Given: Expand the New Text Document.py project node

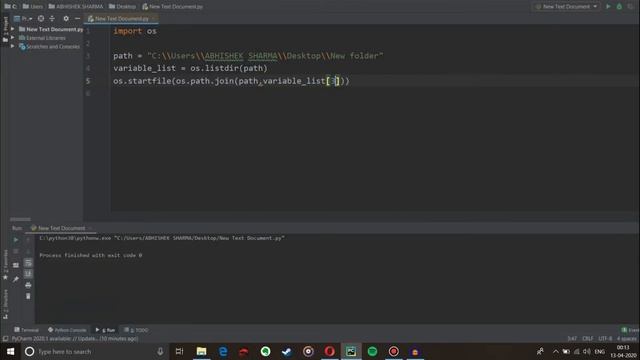Looking at the screenshot, I should pos(13,29).
